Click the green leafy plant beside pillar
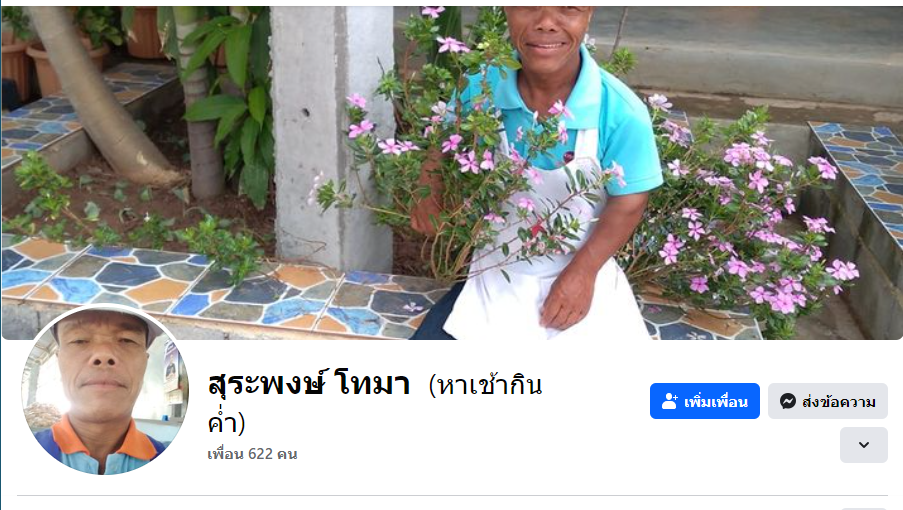The width and height of the screenshot is (903, 510). (x=230, y=104)
